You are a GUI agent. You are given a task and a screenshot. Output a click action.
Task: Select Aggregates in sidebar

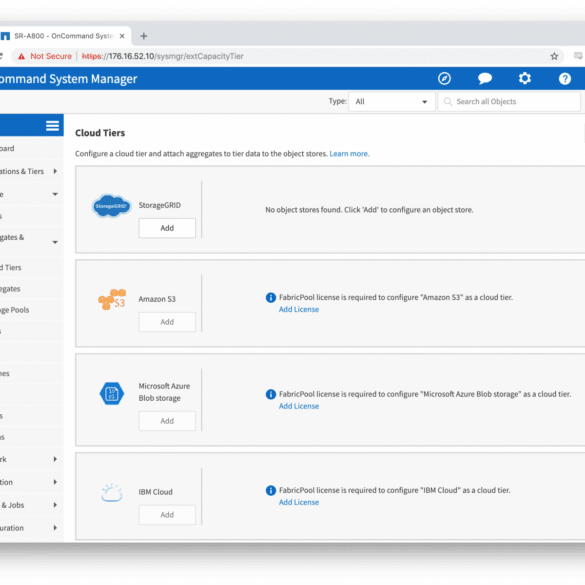click(x=10, y=289)
